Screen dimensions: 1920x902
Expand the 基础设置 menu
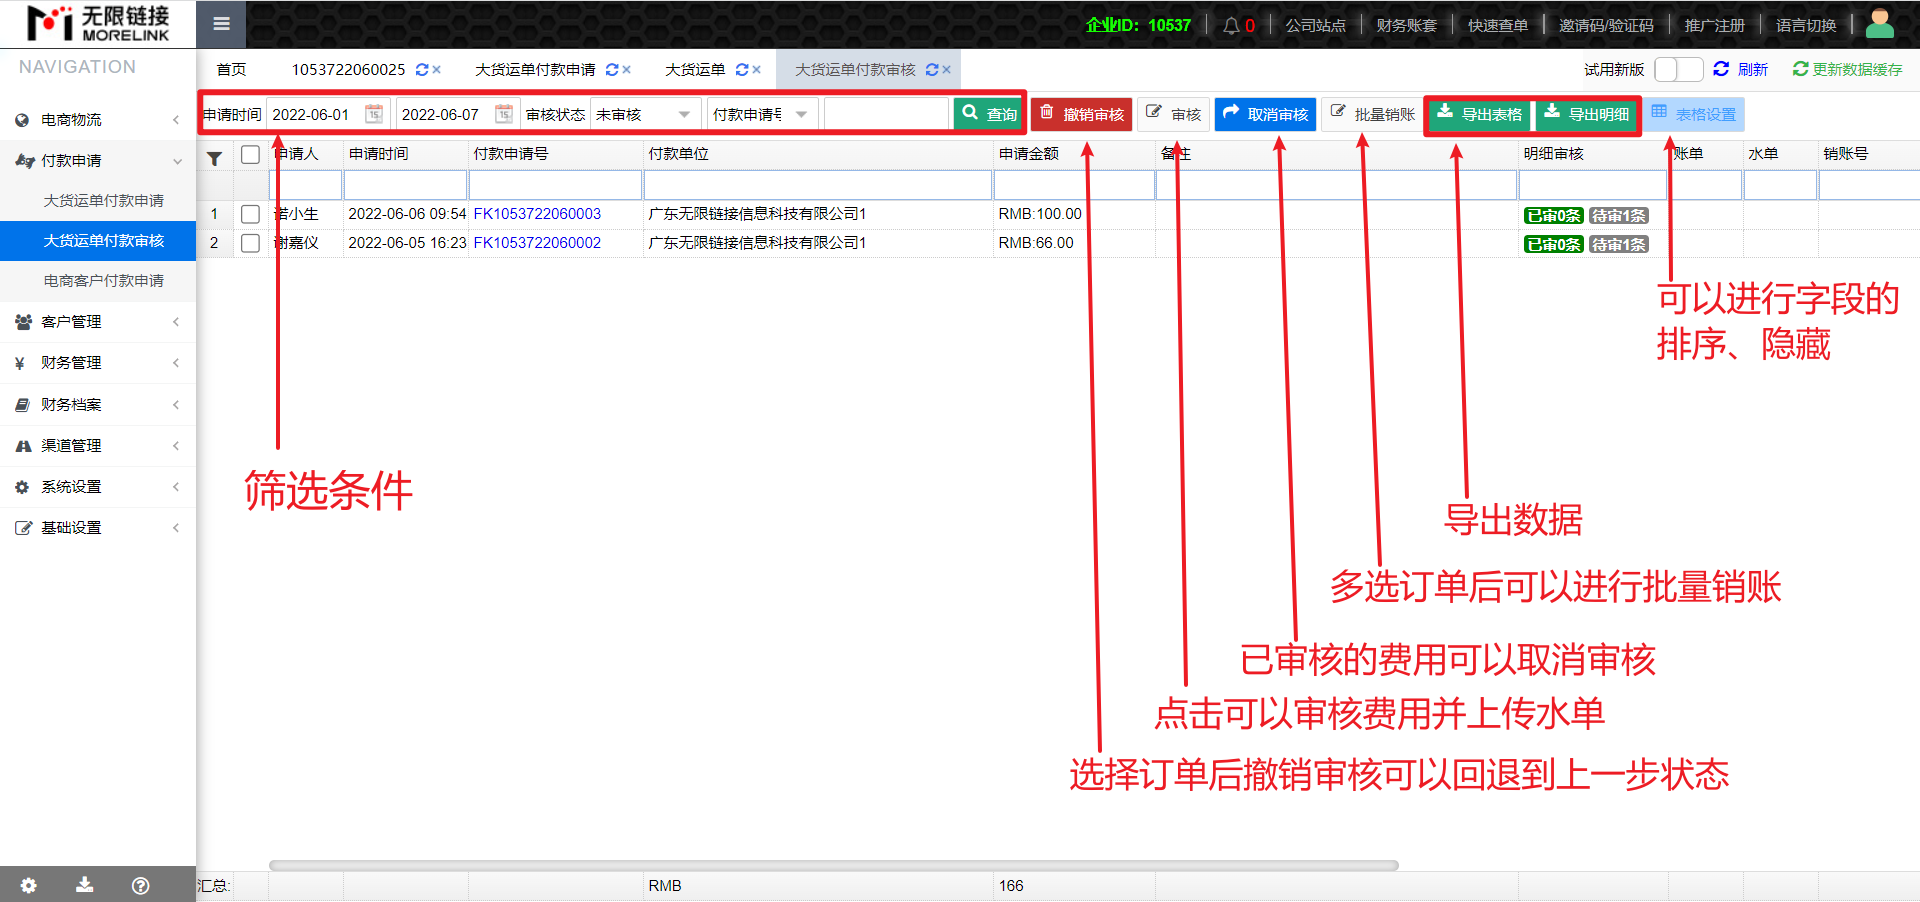(x=176, y=528)
